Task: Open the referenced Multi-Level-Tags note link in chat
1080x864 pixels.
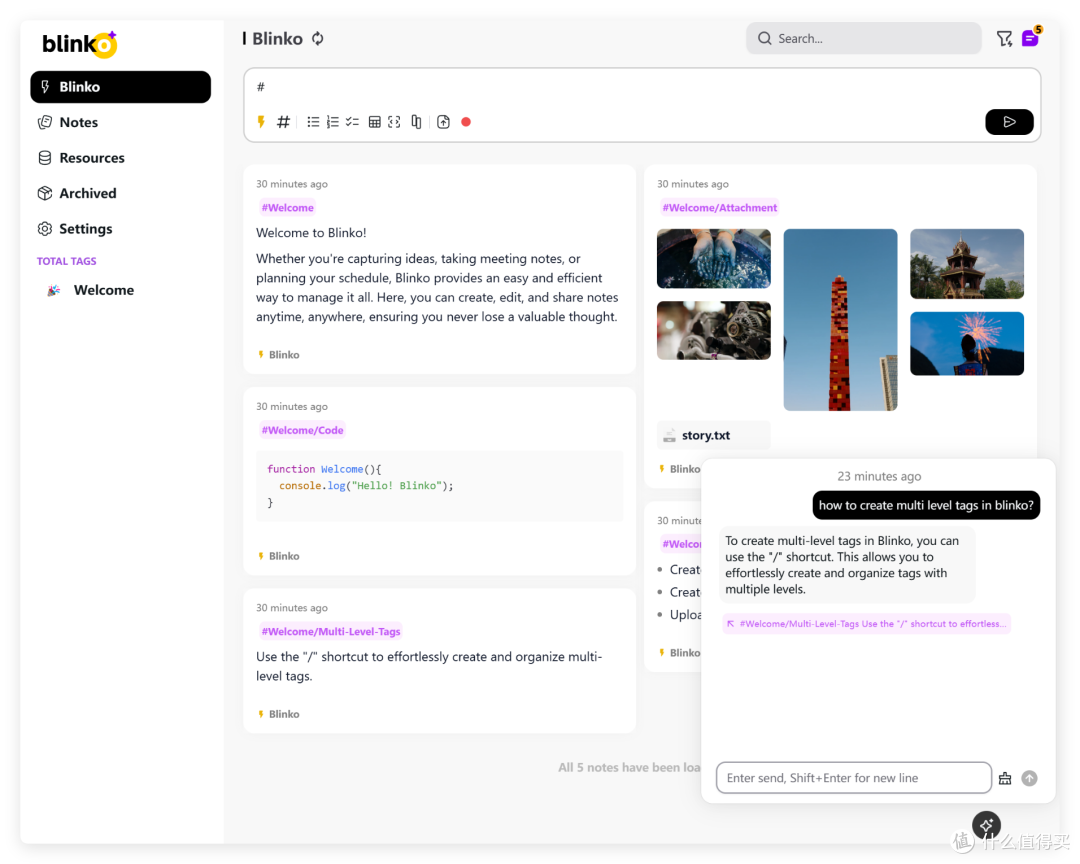Action: click(867, 623)
